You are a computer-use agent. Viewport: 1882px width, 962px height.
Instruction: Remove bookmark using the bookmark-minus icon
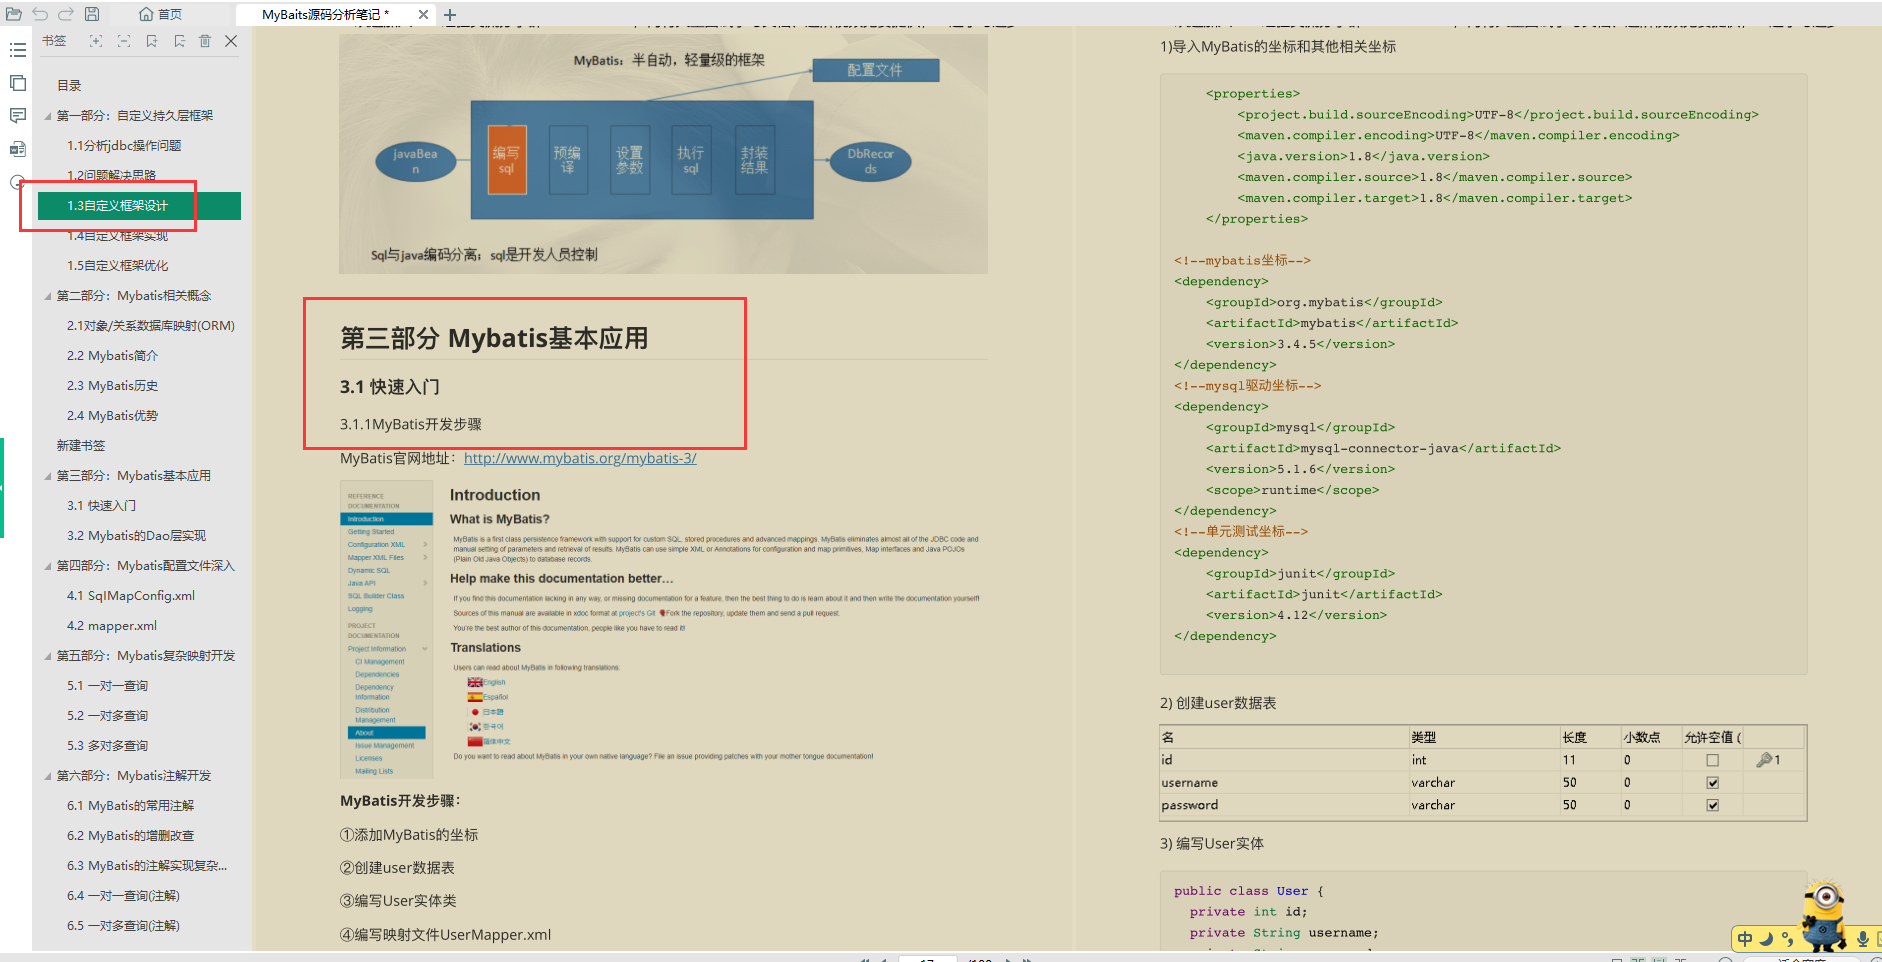point(179,41)
